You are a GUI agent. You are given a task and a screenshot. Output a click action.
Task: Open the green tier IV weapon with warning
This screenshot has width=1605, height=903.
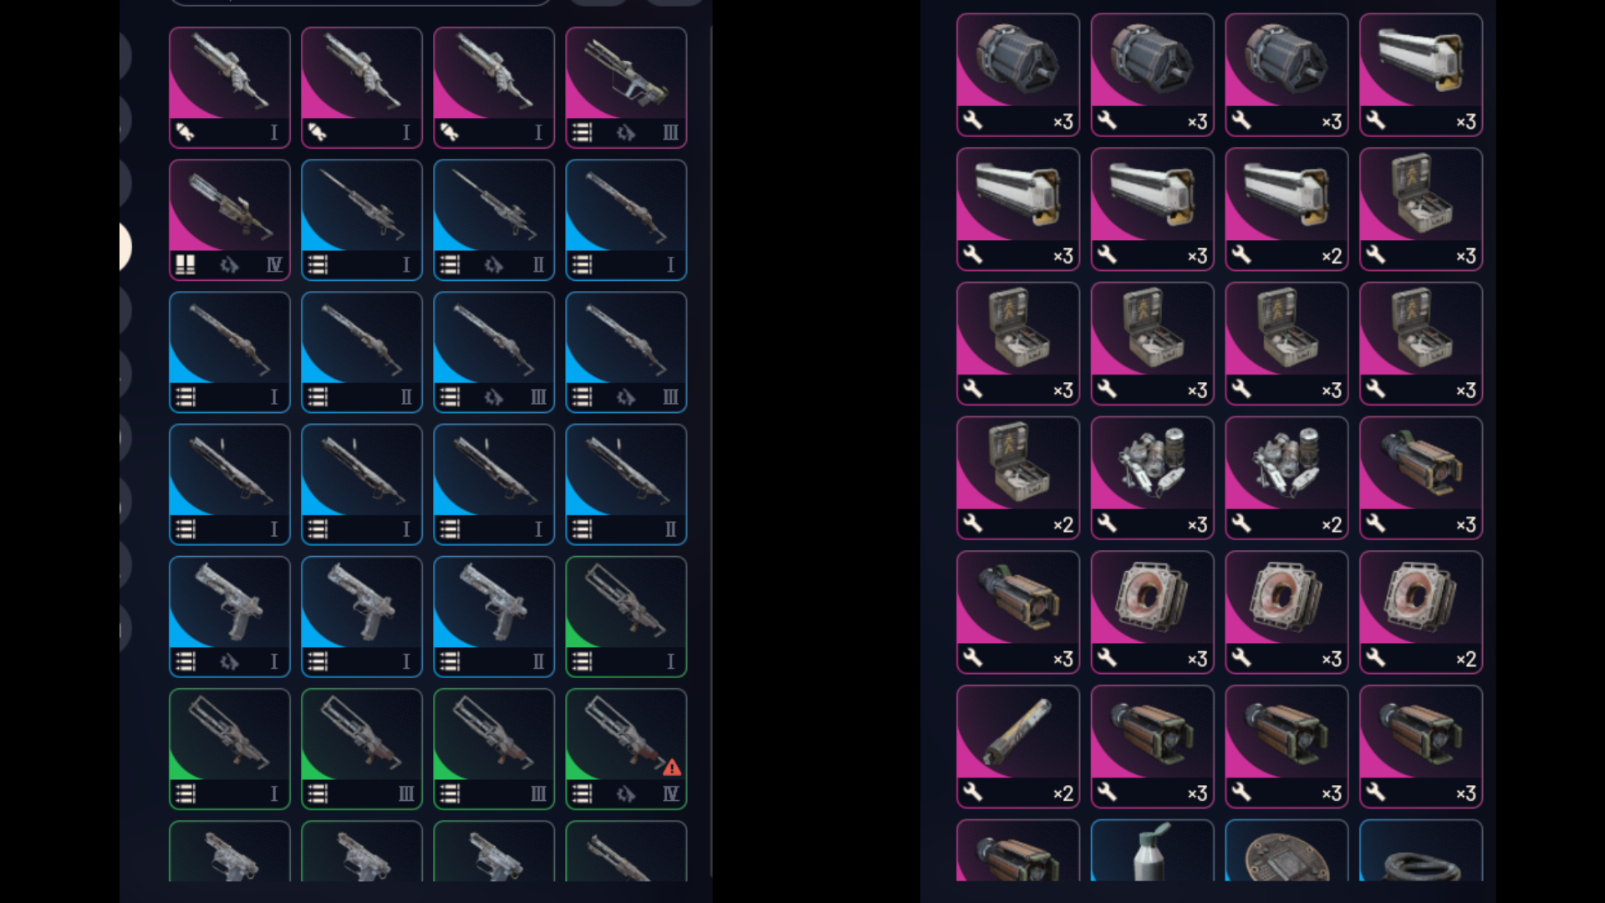[x=626, y=748]
